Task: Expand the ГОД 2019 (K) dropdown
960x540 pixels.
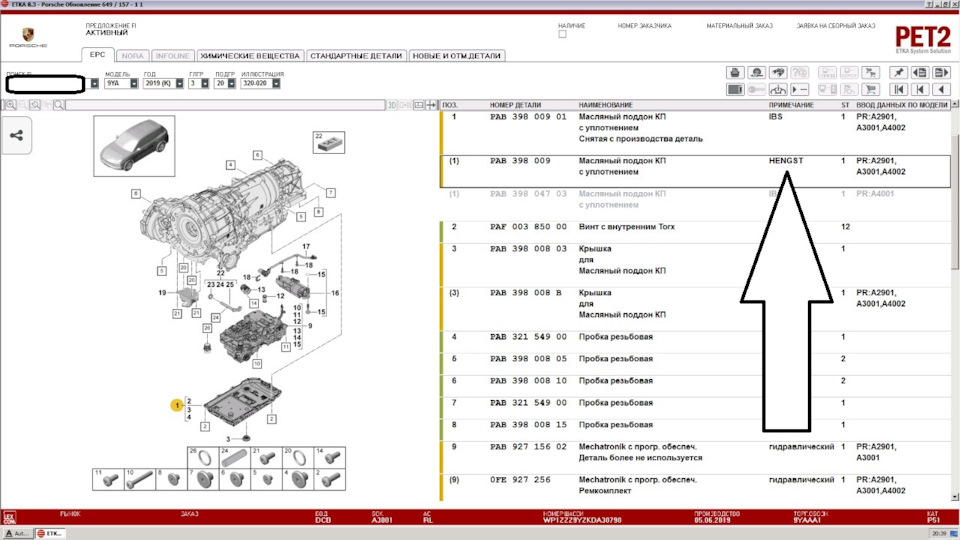Action: (x=179, y=83)
